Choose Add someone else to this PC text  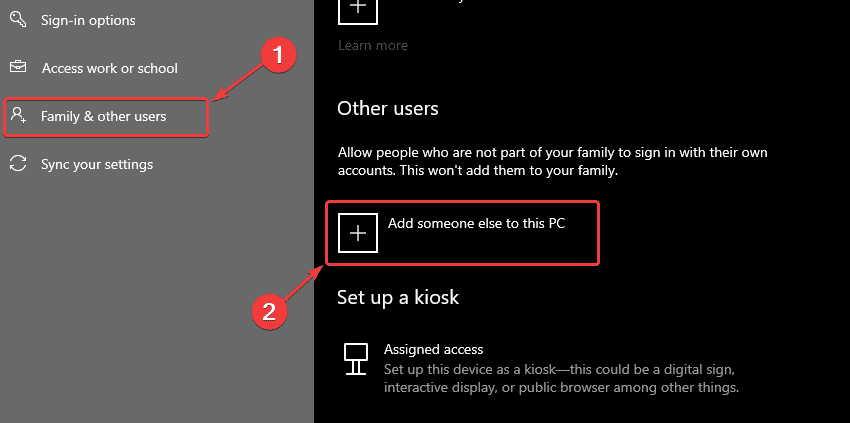476,223
